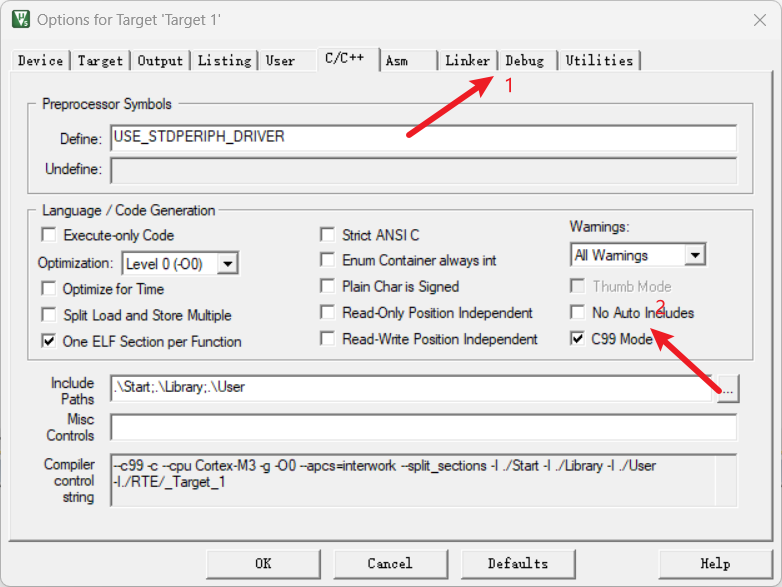Viewport: 782px width, 587px height.
Task: Close the Options for Target dialog
Action: [x=758, y=19]
